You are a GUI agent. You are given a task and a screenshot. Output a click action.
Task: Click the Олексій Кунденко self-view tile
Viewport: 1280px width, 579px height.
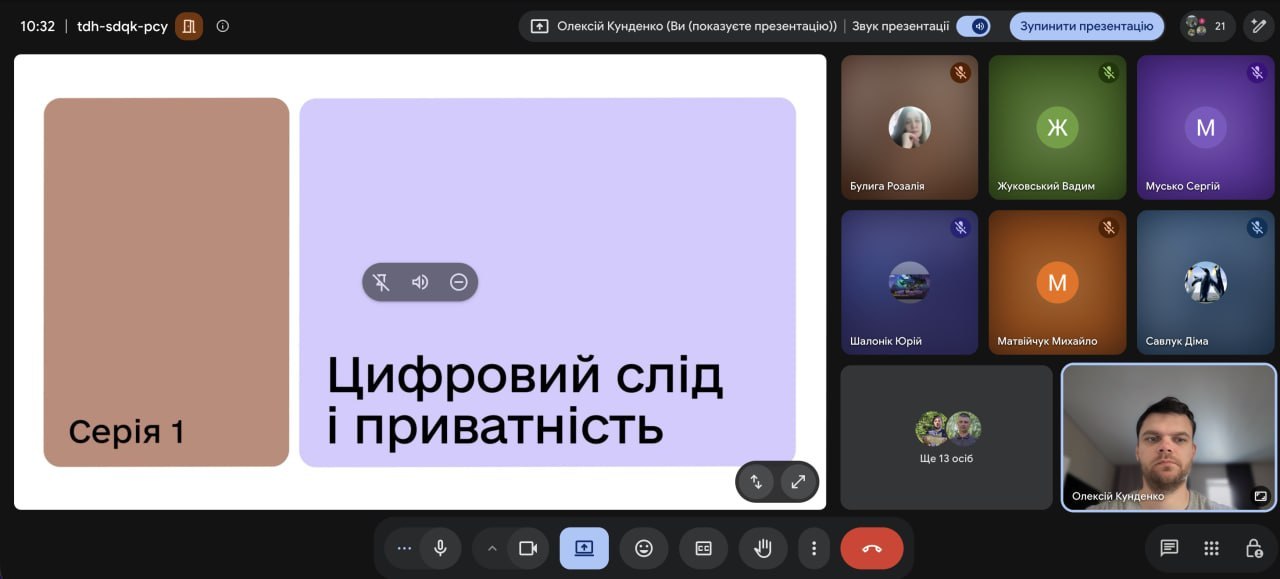pyautogui.click(x=1168, y=437)
